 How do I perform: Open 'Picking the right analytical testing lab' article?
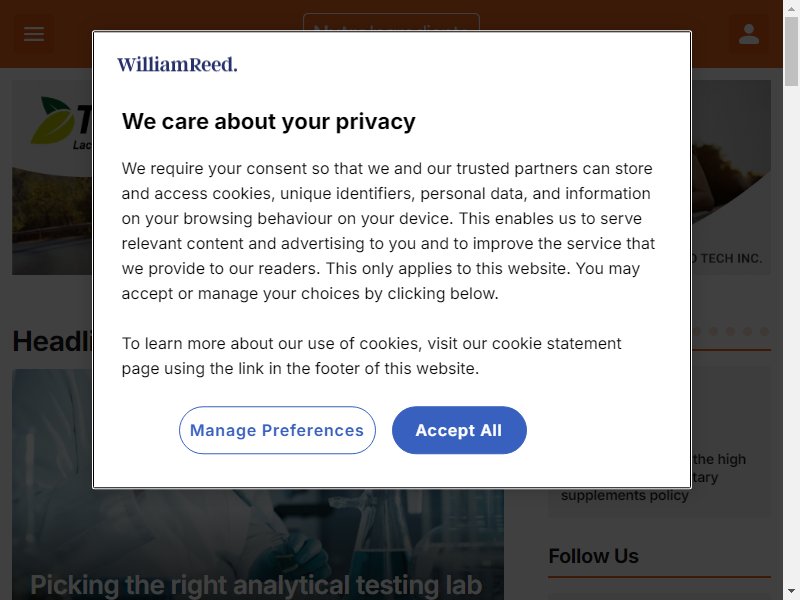(256, 585)
